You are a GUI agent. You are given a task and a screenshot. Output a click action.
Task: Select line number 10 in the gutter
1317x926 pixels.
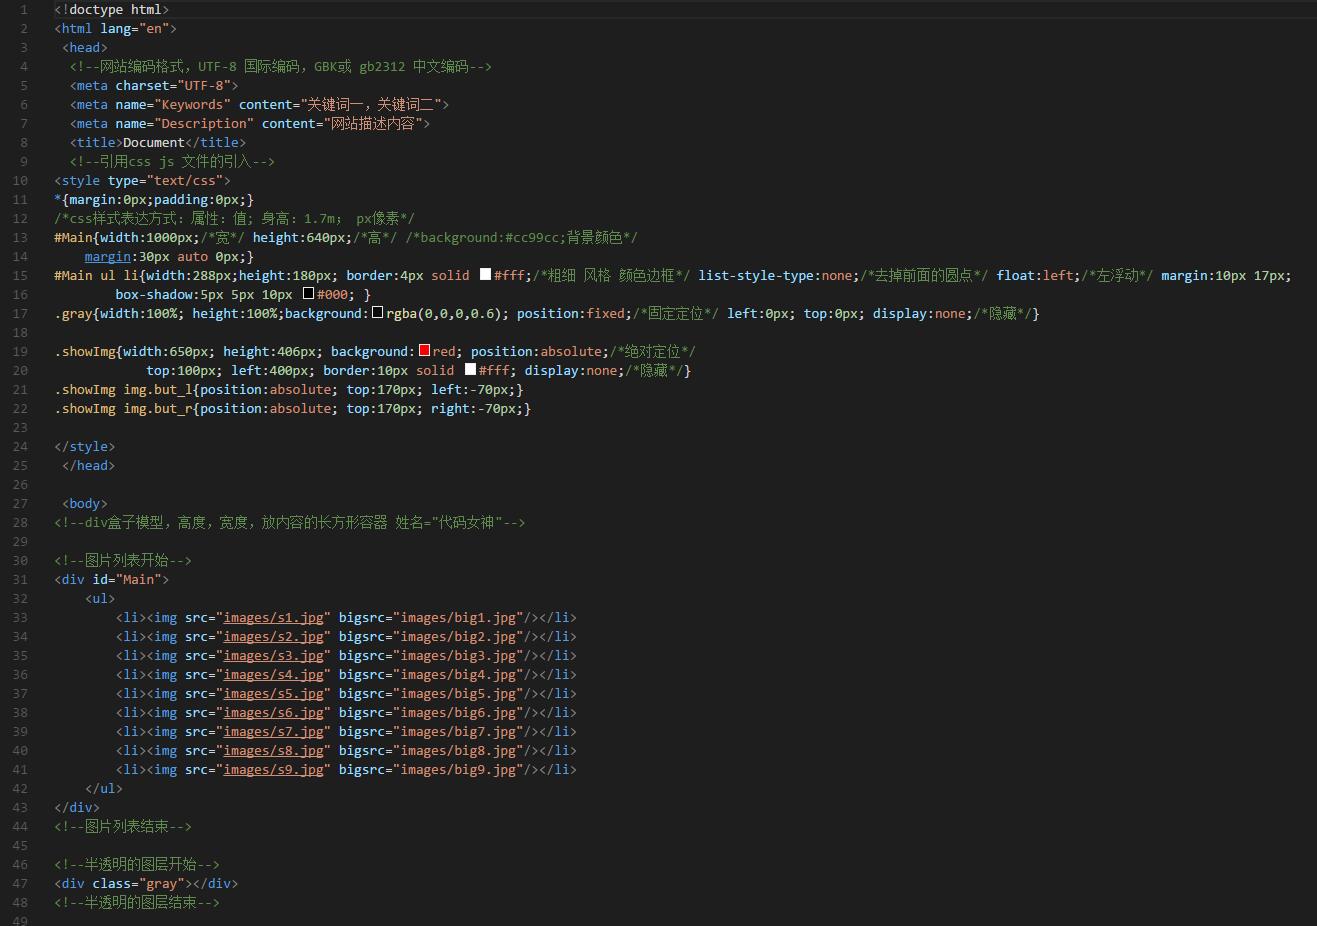[x=20, y=181]
